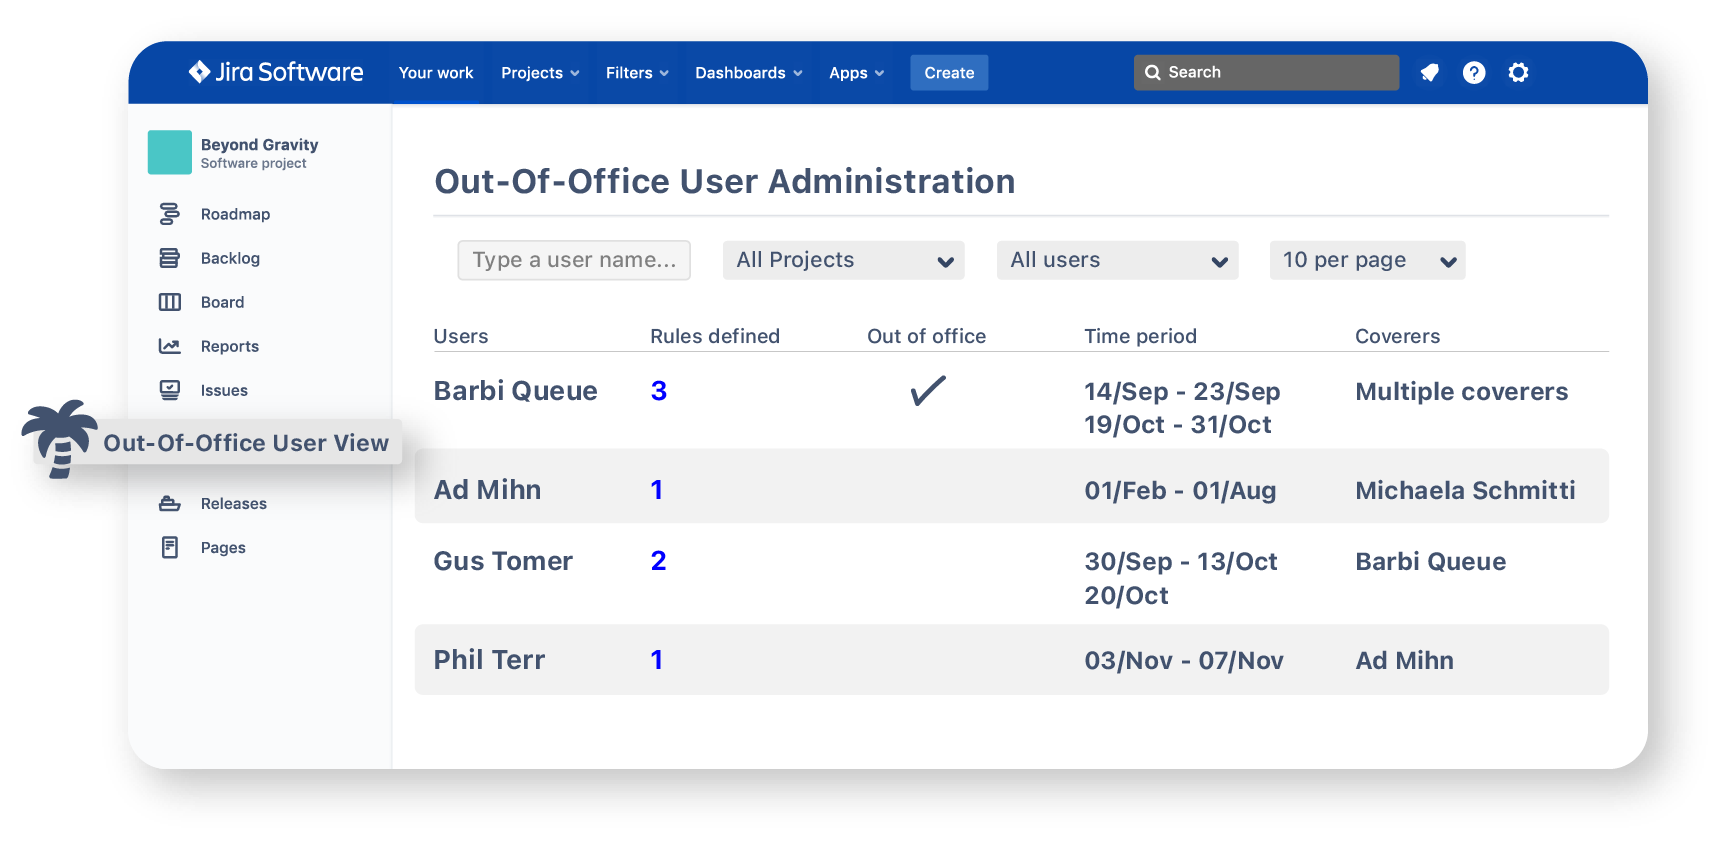
Task: Open Out-Of-Office User View in sidebar
Action: 246,442
